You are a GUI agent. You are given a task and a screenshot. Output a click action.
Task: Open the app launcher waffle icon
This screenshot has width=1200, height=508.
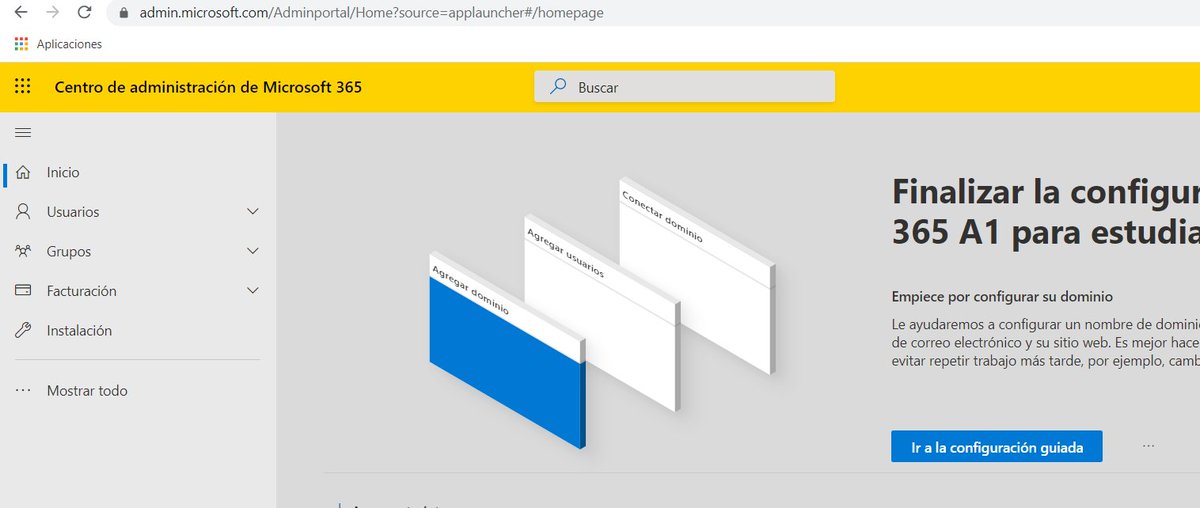pos(23,87)
